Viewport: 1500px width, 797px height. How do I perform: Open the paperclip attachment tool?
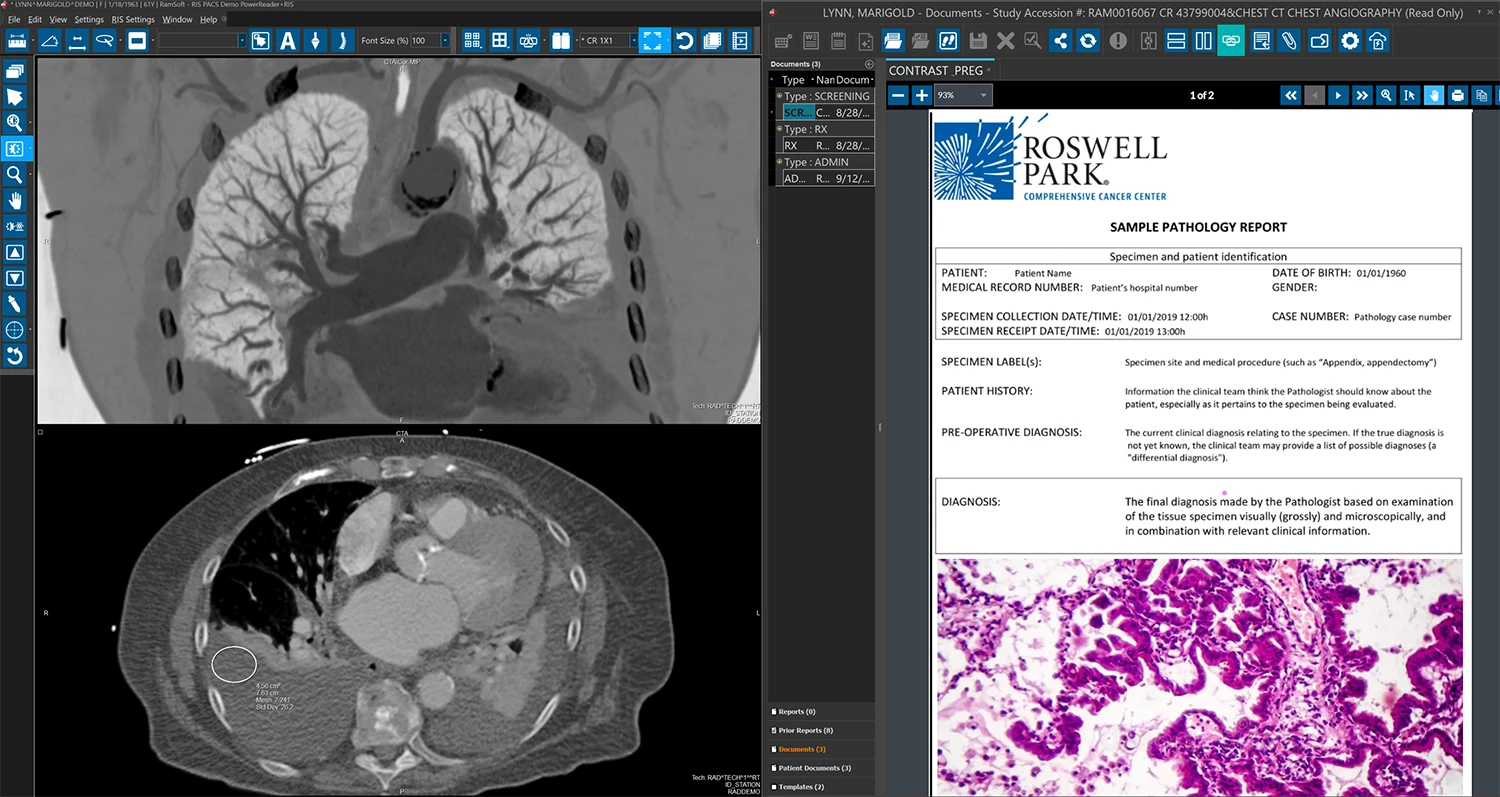(x=1289, y=41)
